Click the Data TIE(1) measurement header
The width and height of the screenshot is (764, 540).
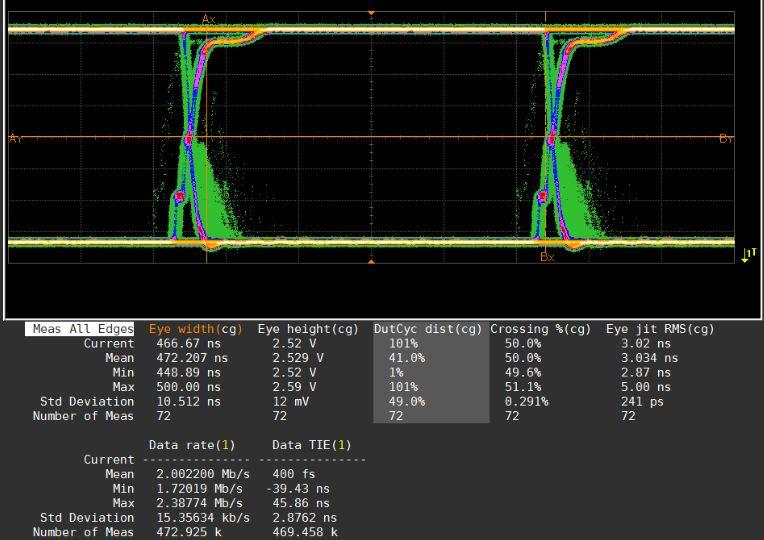(x=312, y=445)
